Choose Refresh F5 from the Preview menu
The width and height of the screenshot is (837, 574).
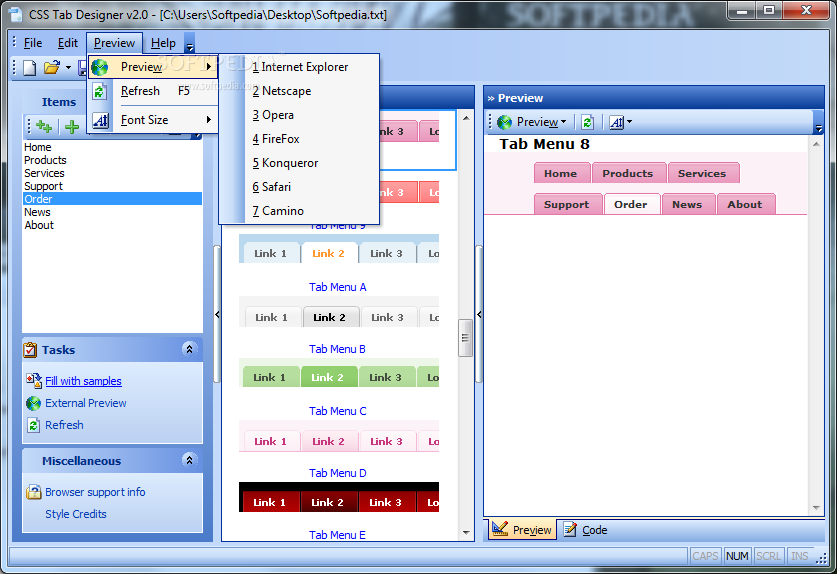tap(153, 91)
